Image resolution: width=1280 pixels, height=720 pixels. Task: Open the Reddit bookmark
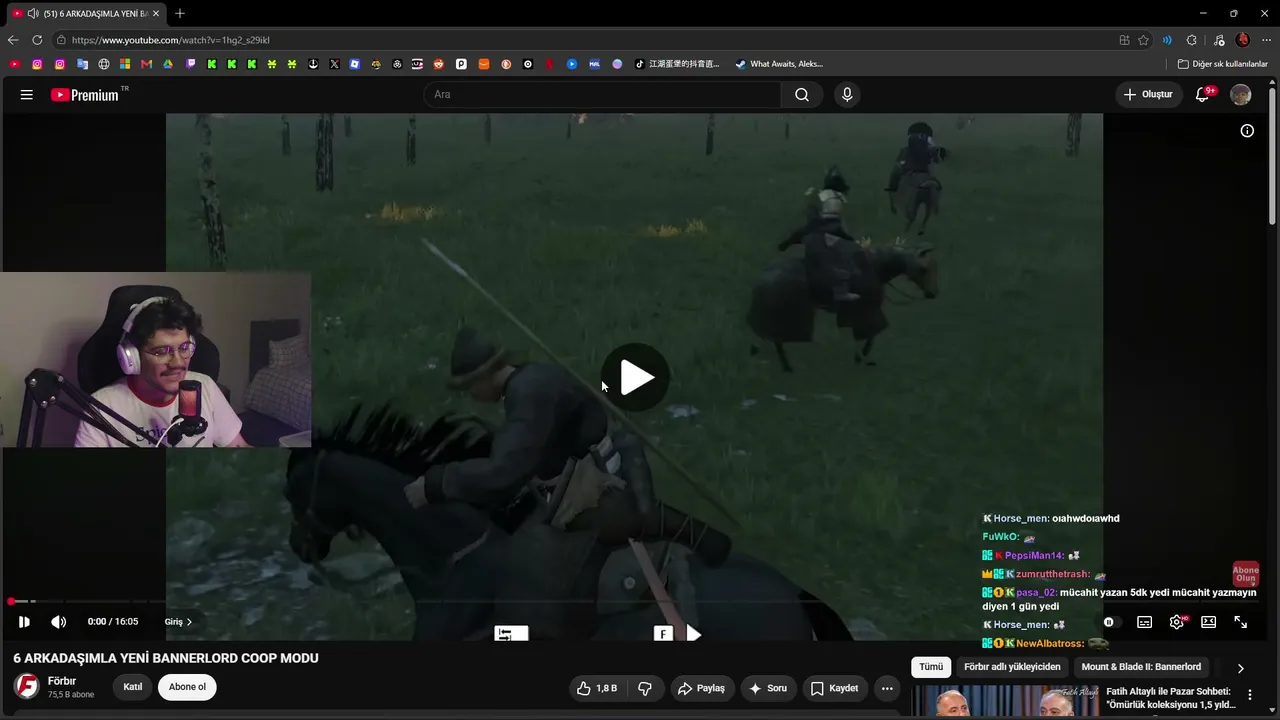point(439,64)
